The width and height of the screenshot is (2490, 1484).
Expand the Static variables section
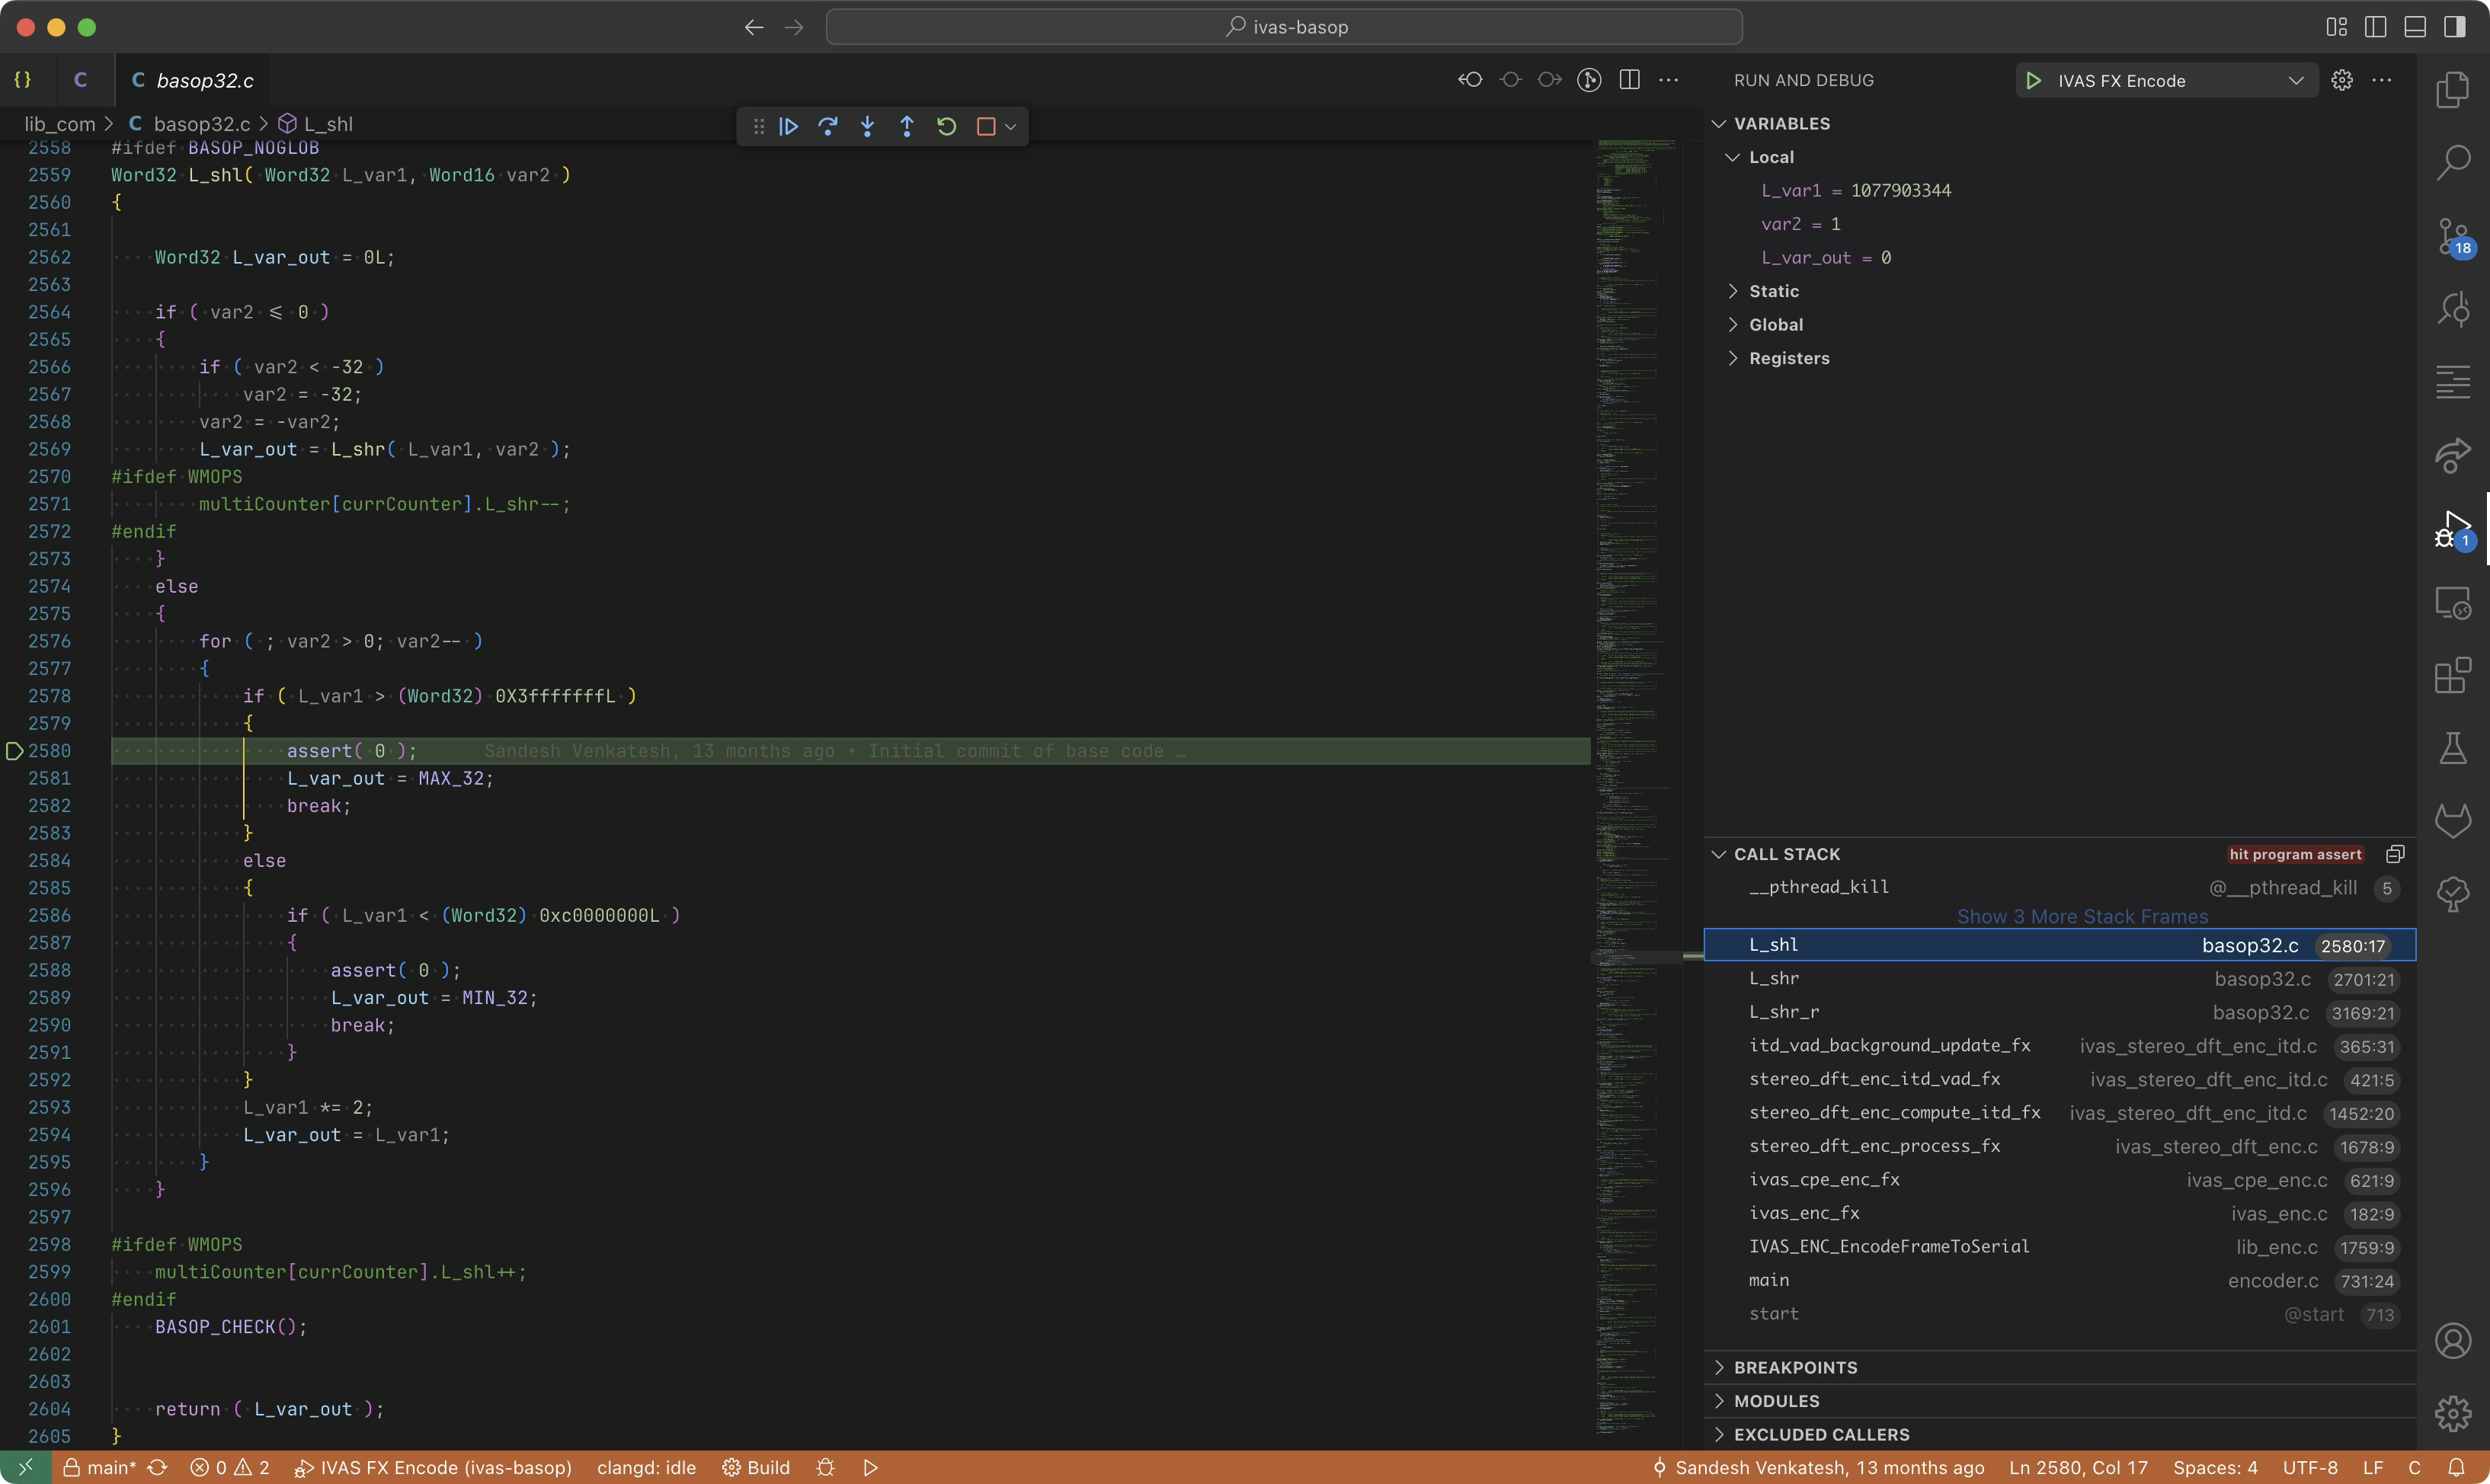point(1773,291)
